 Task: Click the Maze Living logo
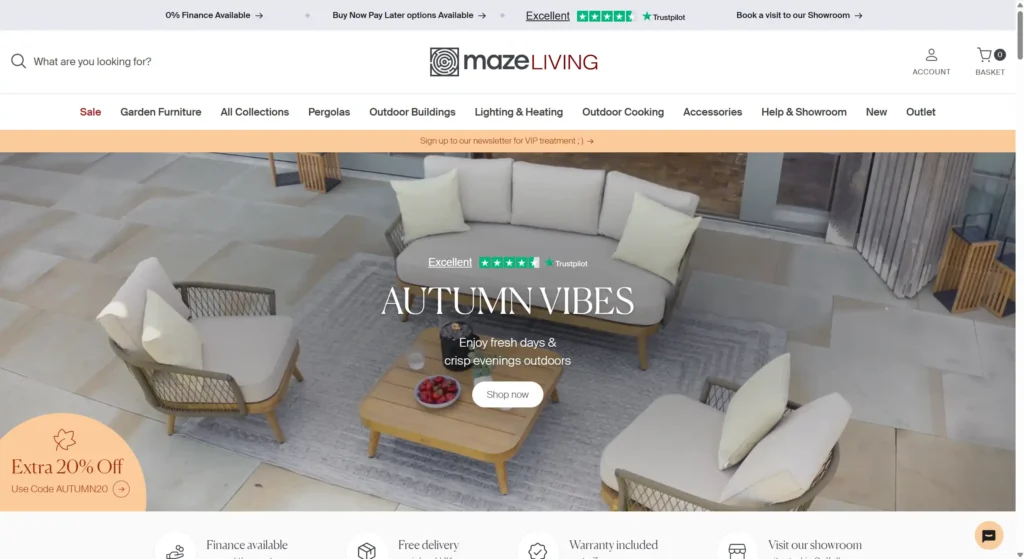point(513,62)
